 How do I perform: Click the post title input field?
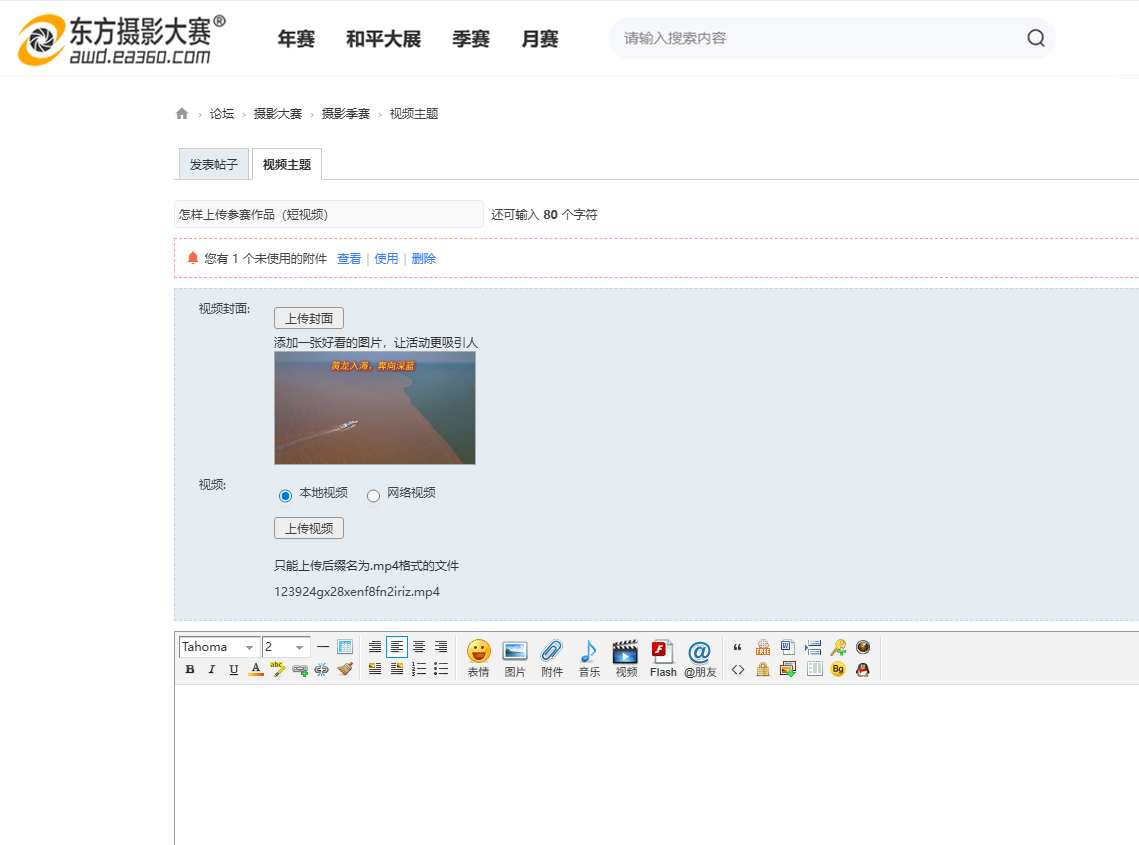point(328,214)
